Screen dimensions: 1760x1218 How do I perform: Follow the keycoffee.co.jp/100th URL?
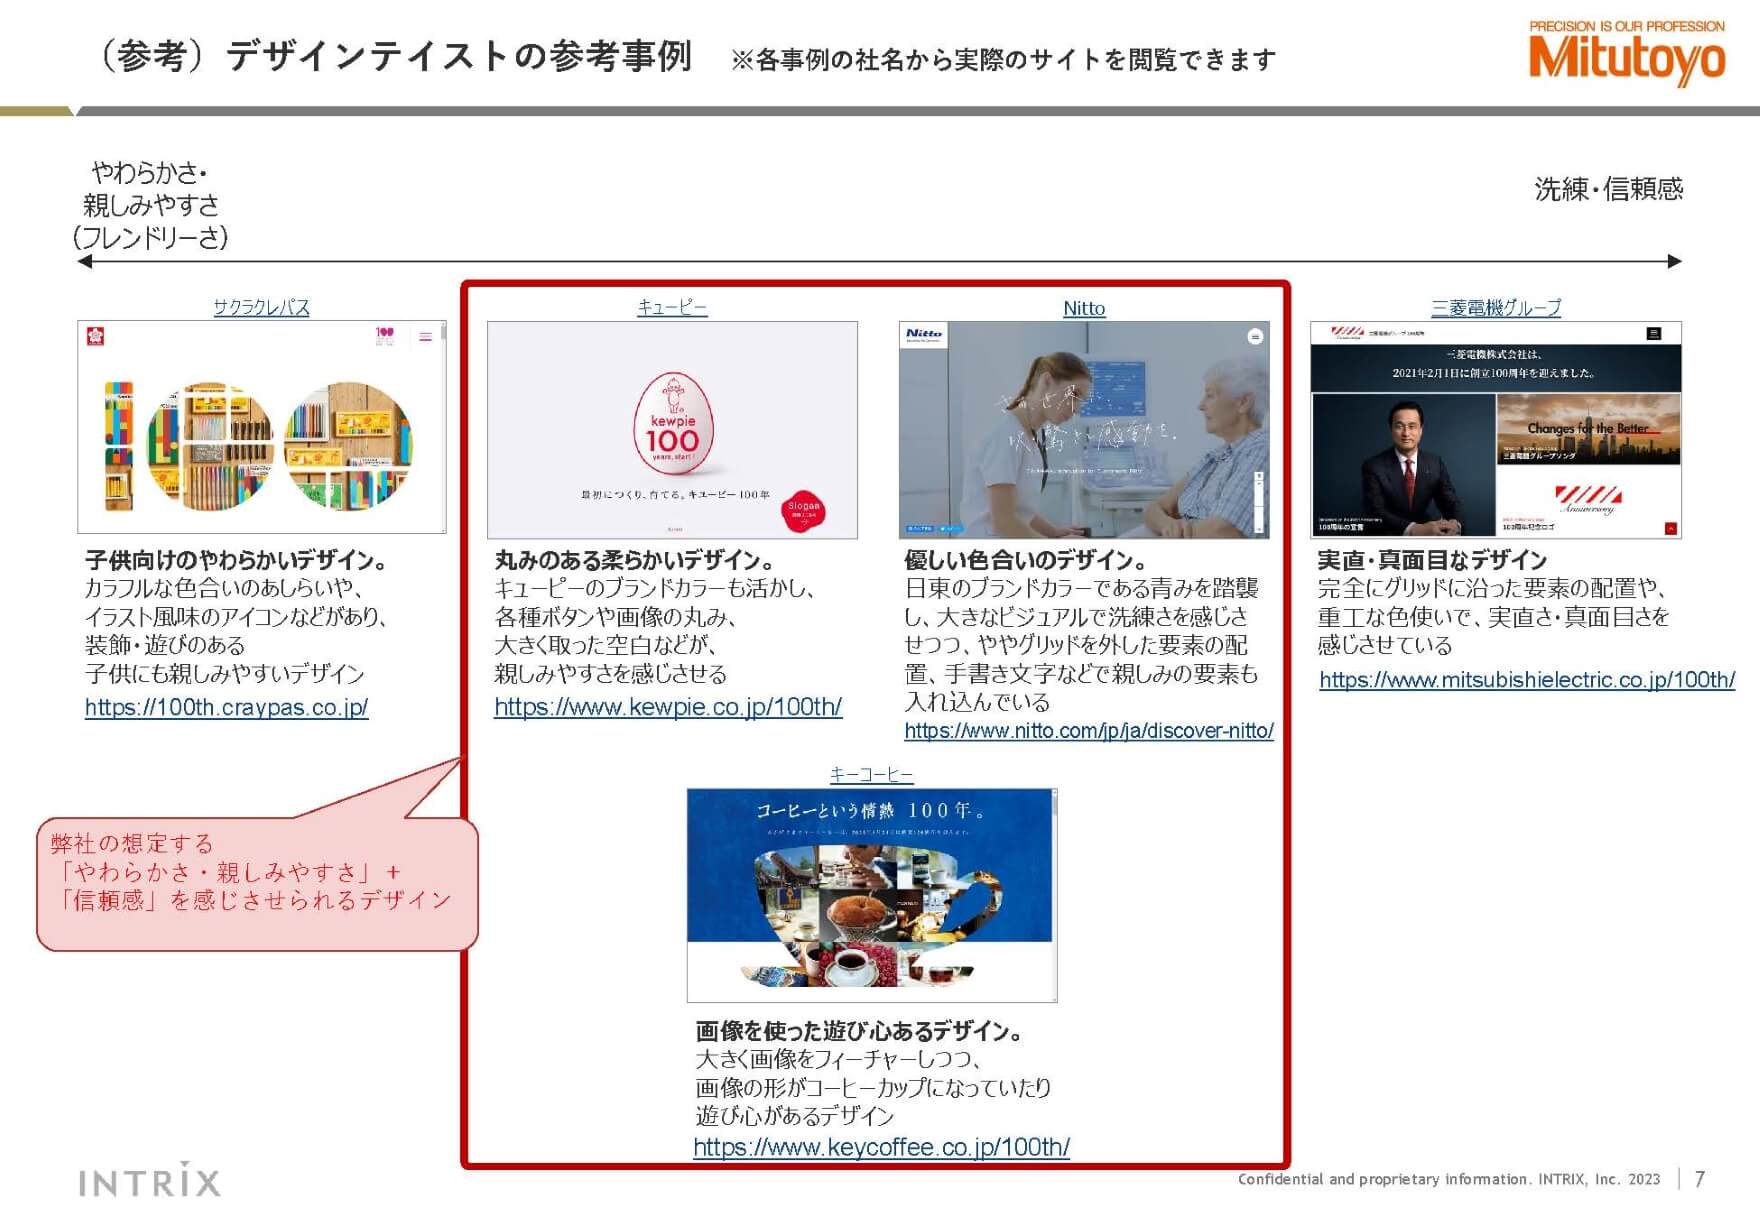tap(881, 1147)
